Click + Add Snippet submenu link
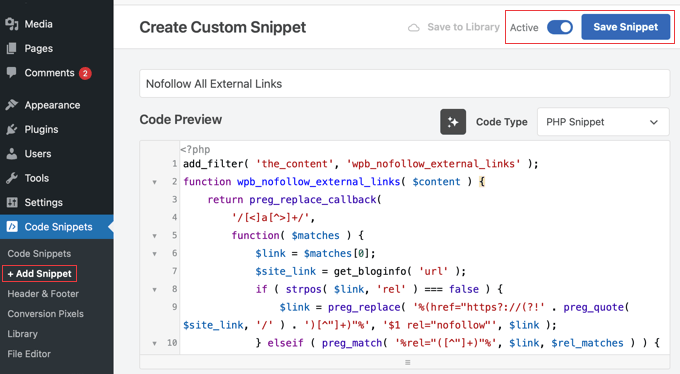This screenshot has height=374, width=680. [x=39, y=274]
